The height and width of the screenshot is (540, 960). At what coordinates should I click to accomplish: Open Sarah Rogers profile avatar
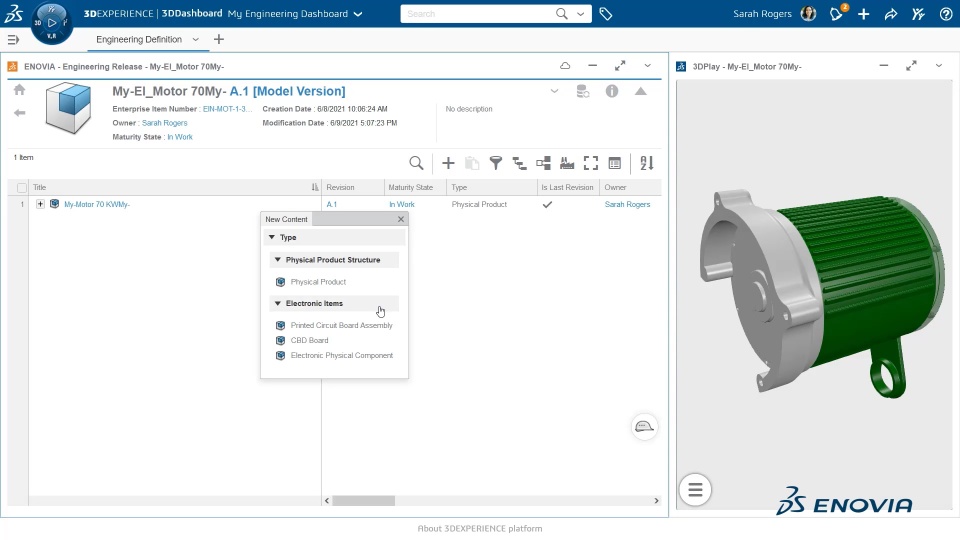[x=808, y=13]
